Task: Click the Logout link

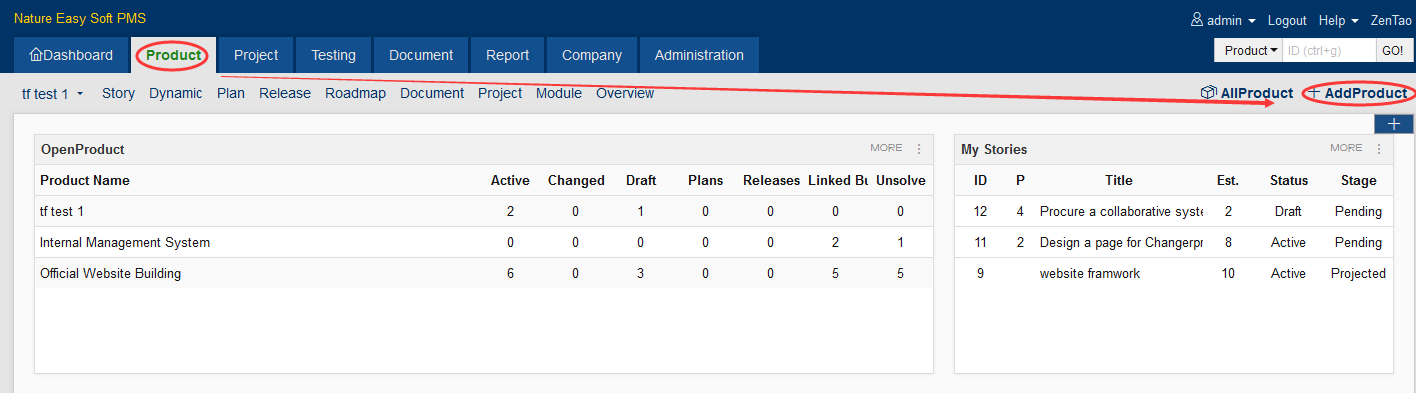Action: (x=1287, y=20)
